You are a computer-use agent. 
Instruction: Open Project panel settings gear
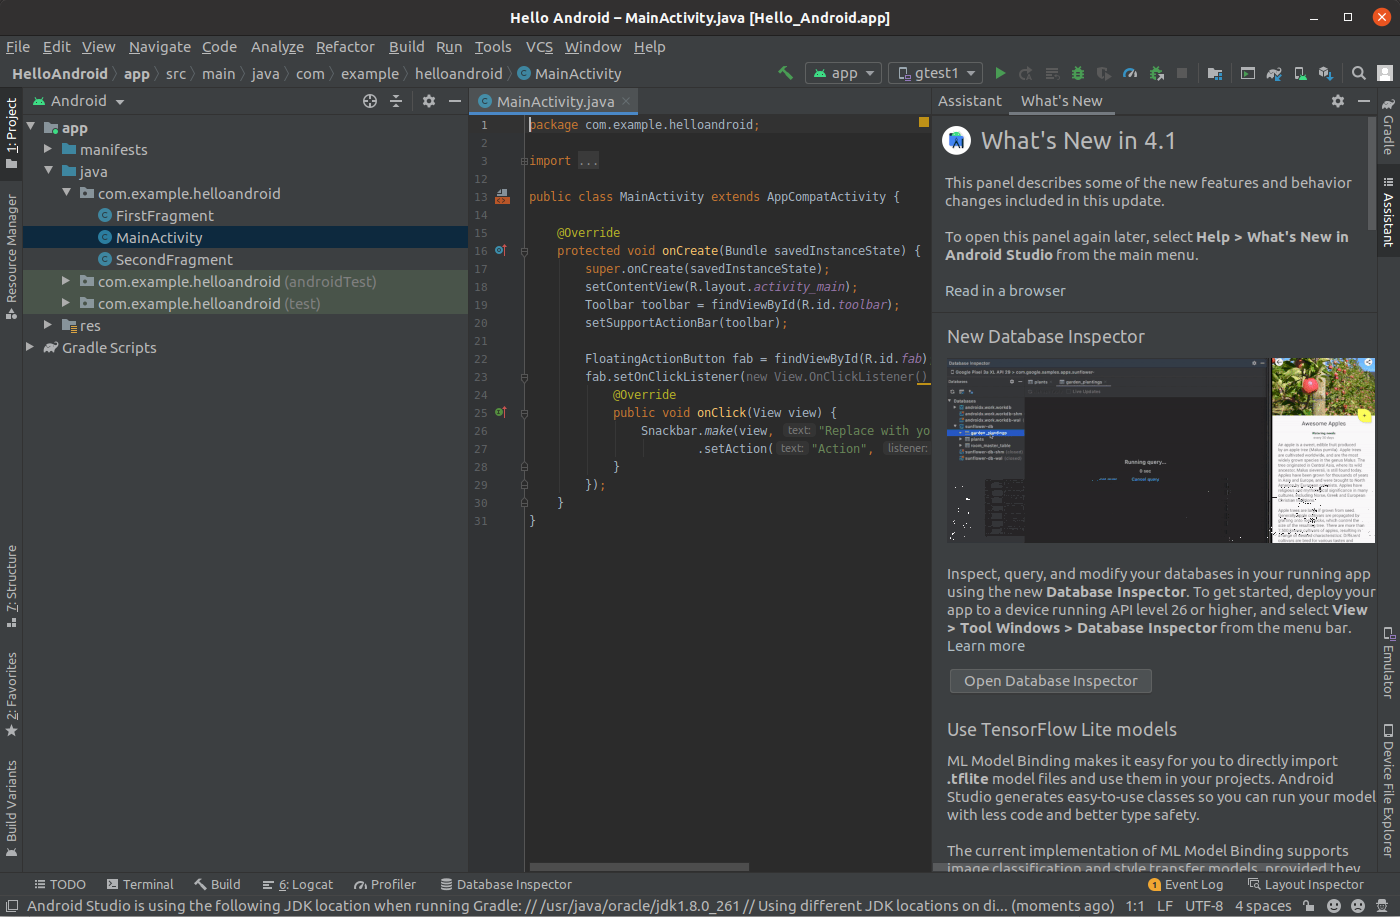(x=429, y=101)
